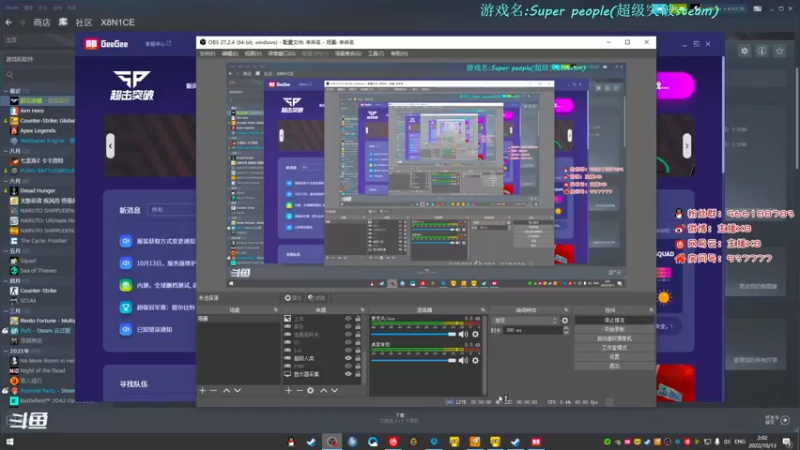Remove the selected OBS source with minus
Image resolution: width=800 pixels, height=450 pixels.
(x=299, y=390)
